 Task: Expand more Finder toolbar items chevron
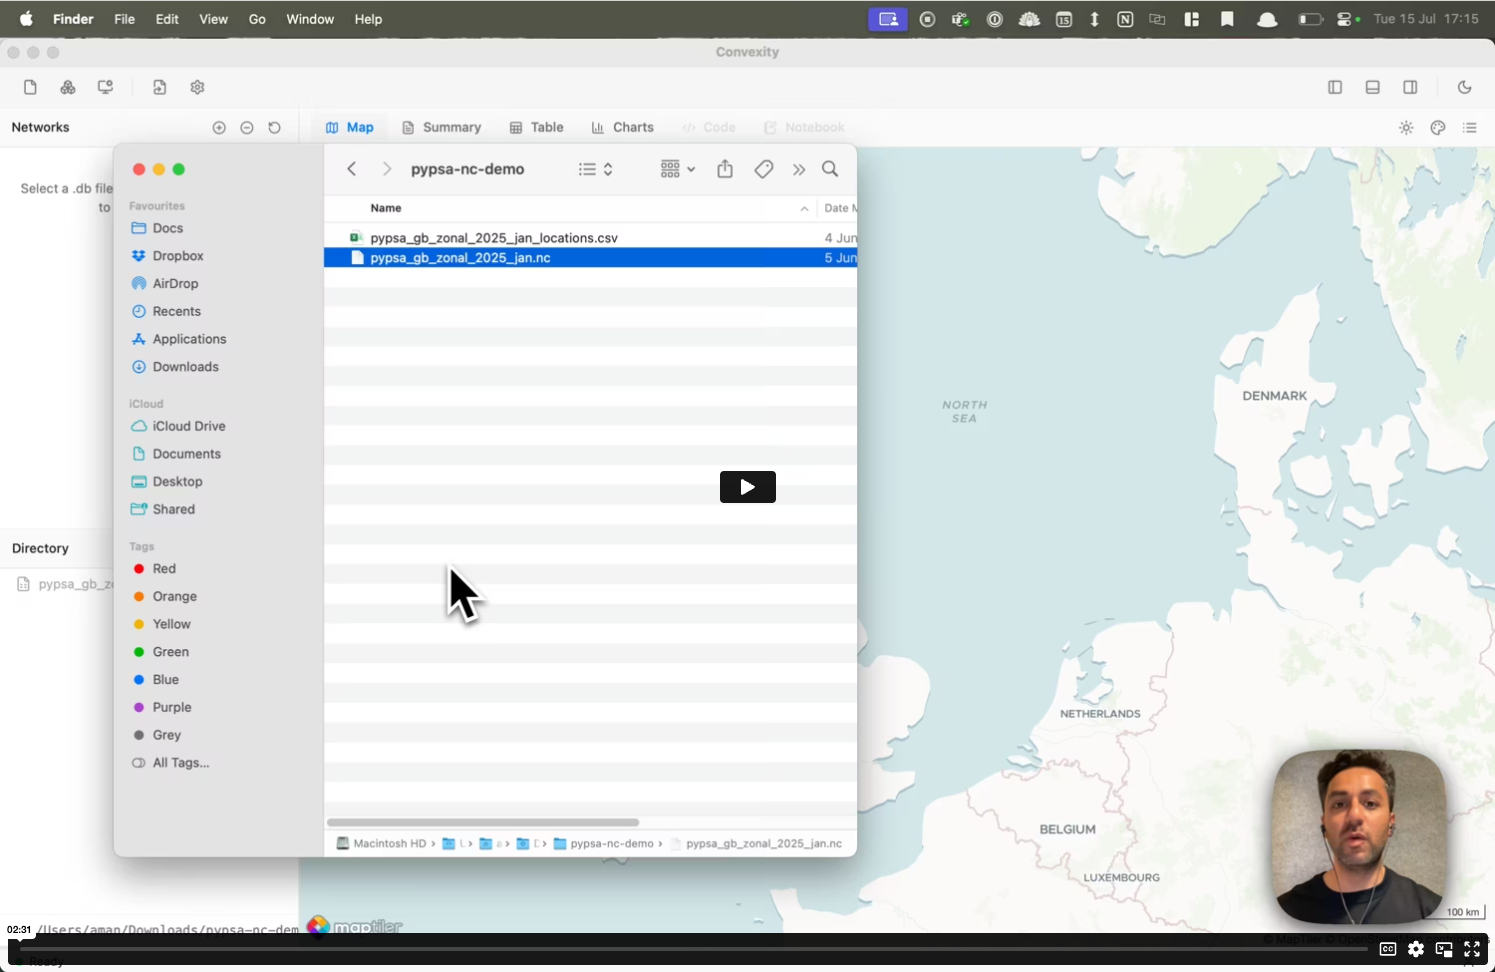(x=799, y=170)
